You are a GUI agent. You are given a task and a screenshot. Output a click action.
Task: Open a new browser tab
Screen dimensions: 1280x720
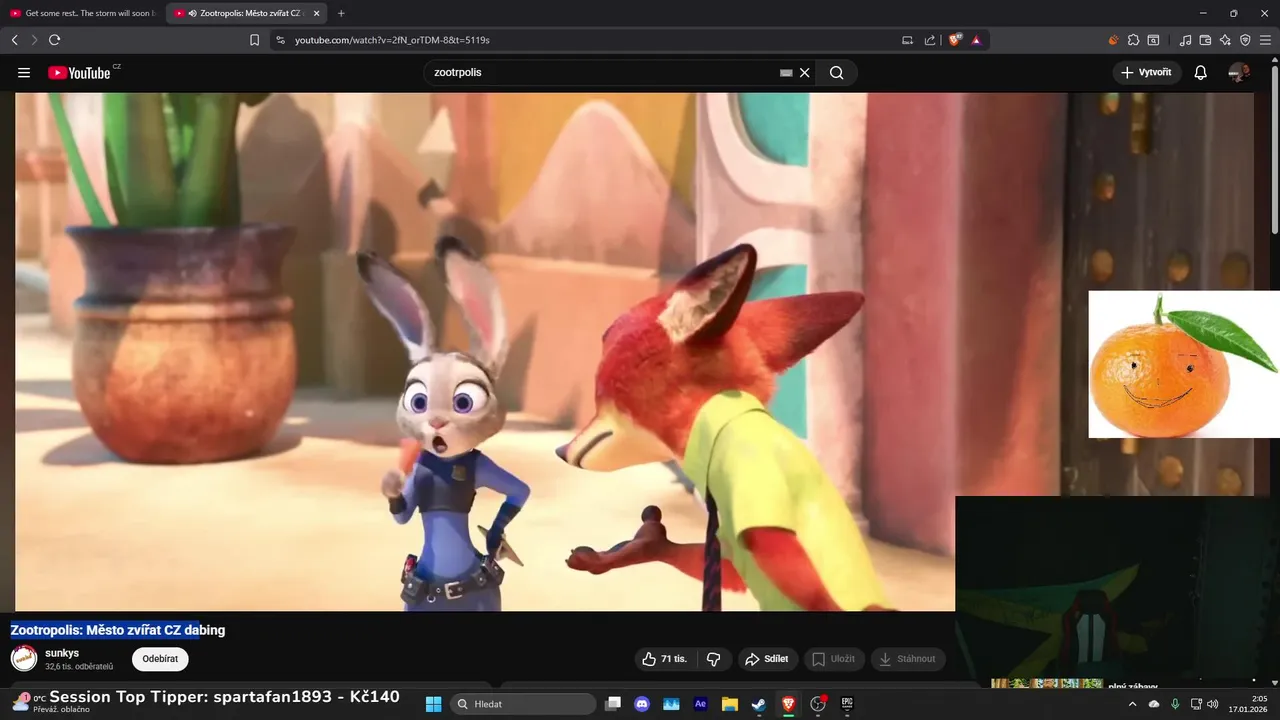click(341, 13)
